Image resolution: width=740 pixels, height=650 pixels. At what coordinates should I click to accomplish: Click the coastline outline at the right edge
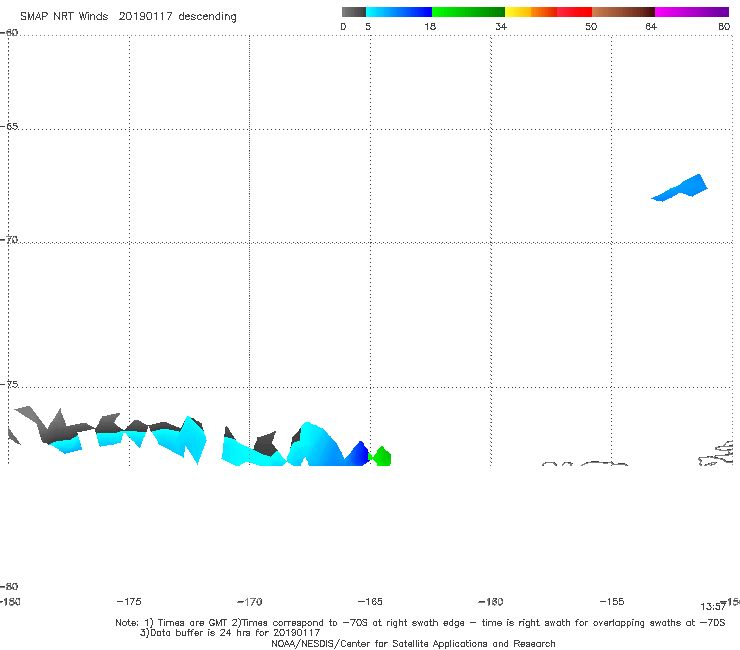(716, 454)
